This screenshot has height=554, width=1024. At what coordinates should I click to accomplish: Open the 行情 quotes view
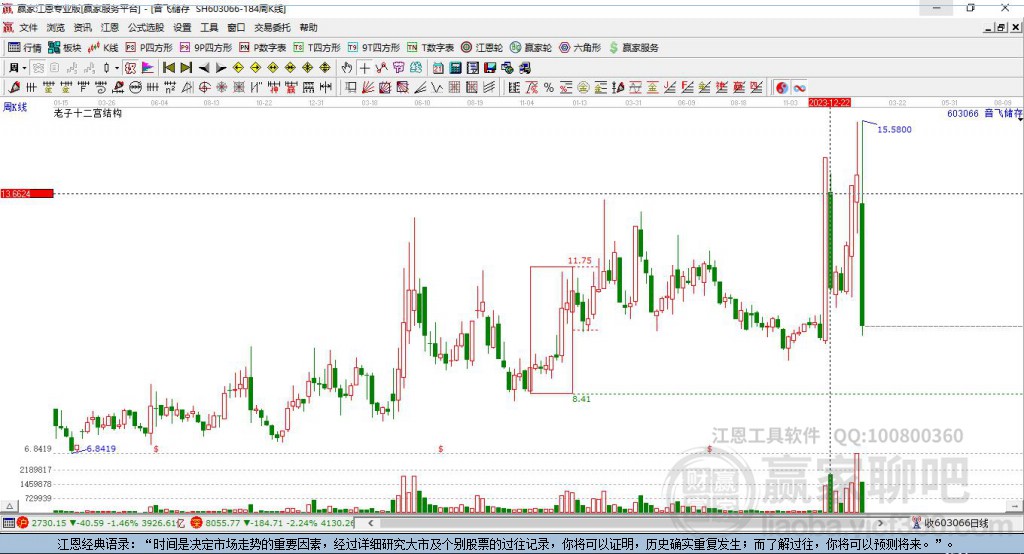point(24,48)
